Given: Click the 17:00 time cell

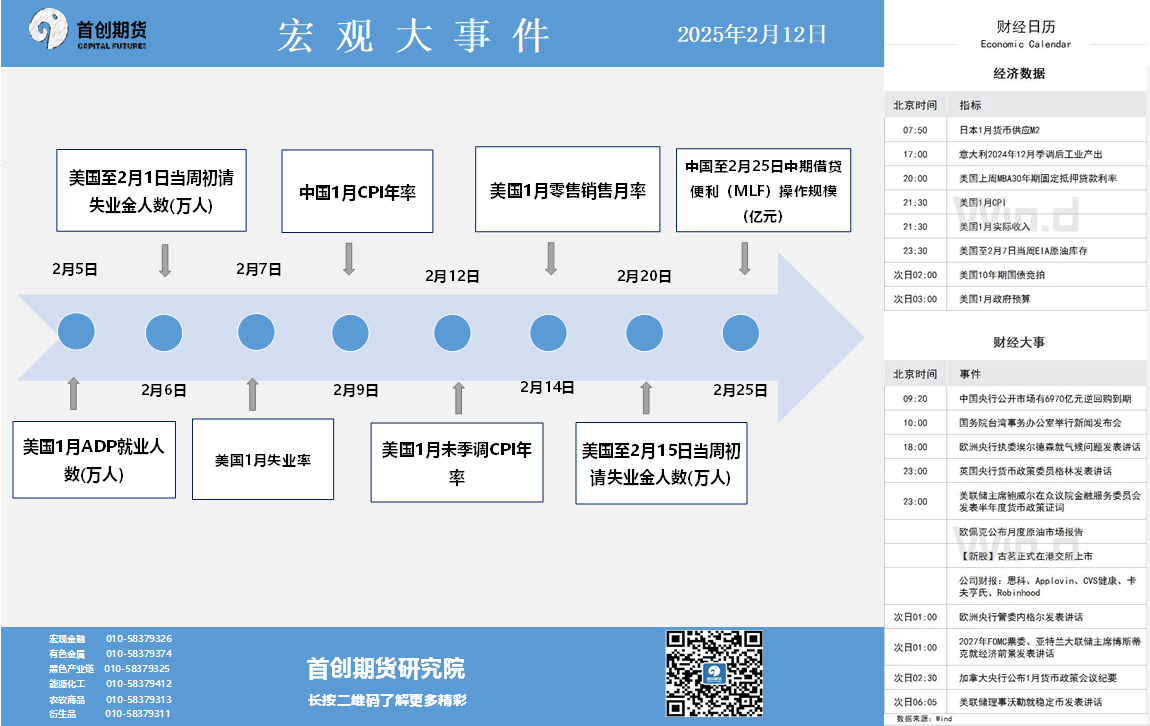Looking at the screenshot, I should (x=915, y=155).
